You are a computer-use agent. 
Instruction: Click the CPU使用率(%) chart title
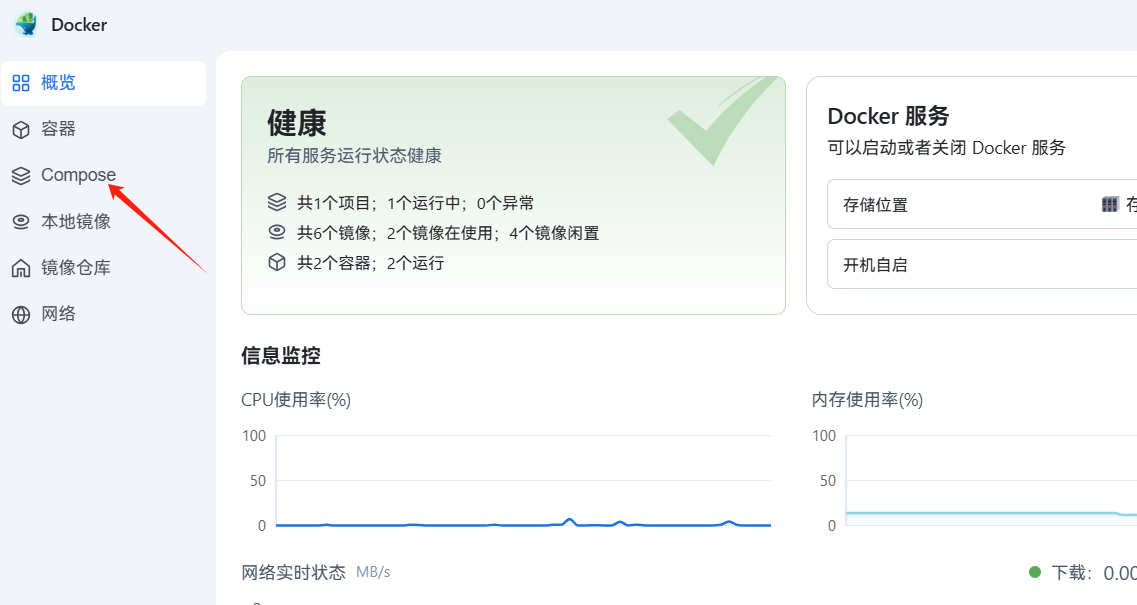[296, 400]
